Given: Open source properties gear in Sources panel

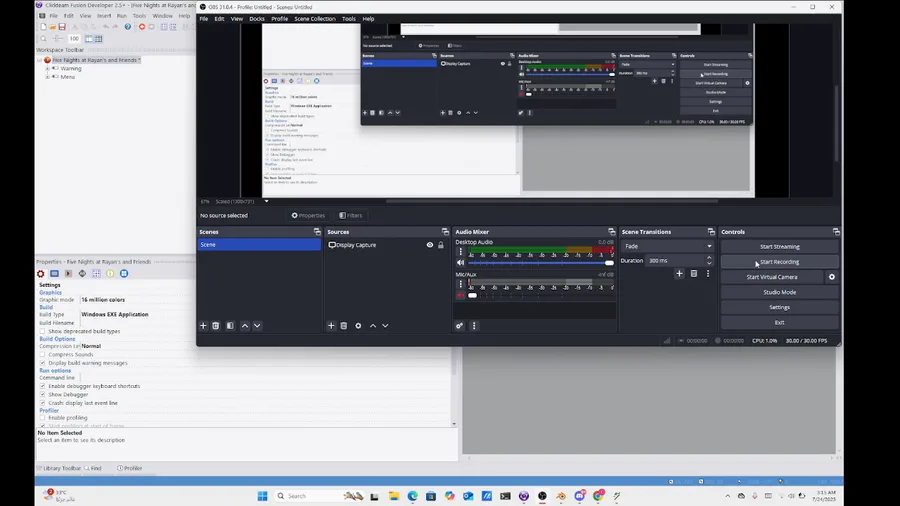Looking at the screenshot, I should click(358, 326).
